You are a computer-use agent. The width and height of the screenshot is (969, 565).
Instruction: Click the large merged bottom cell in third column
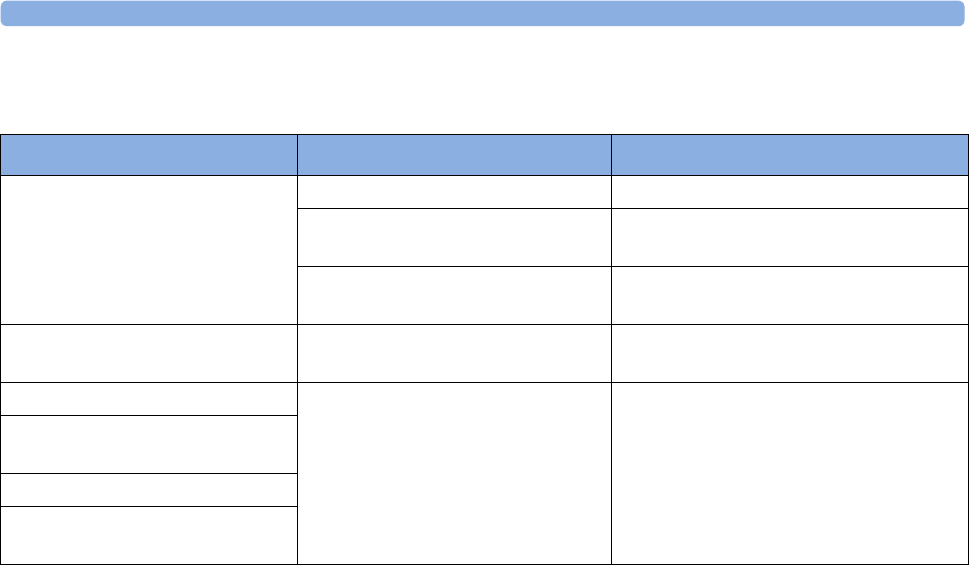(x=790, y=473)
